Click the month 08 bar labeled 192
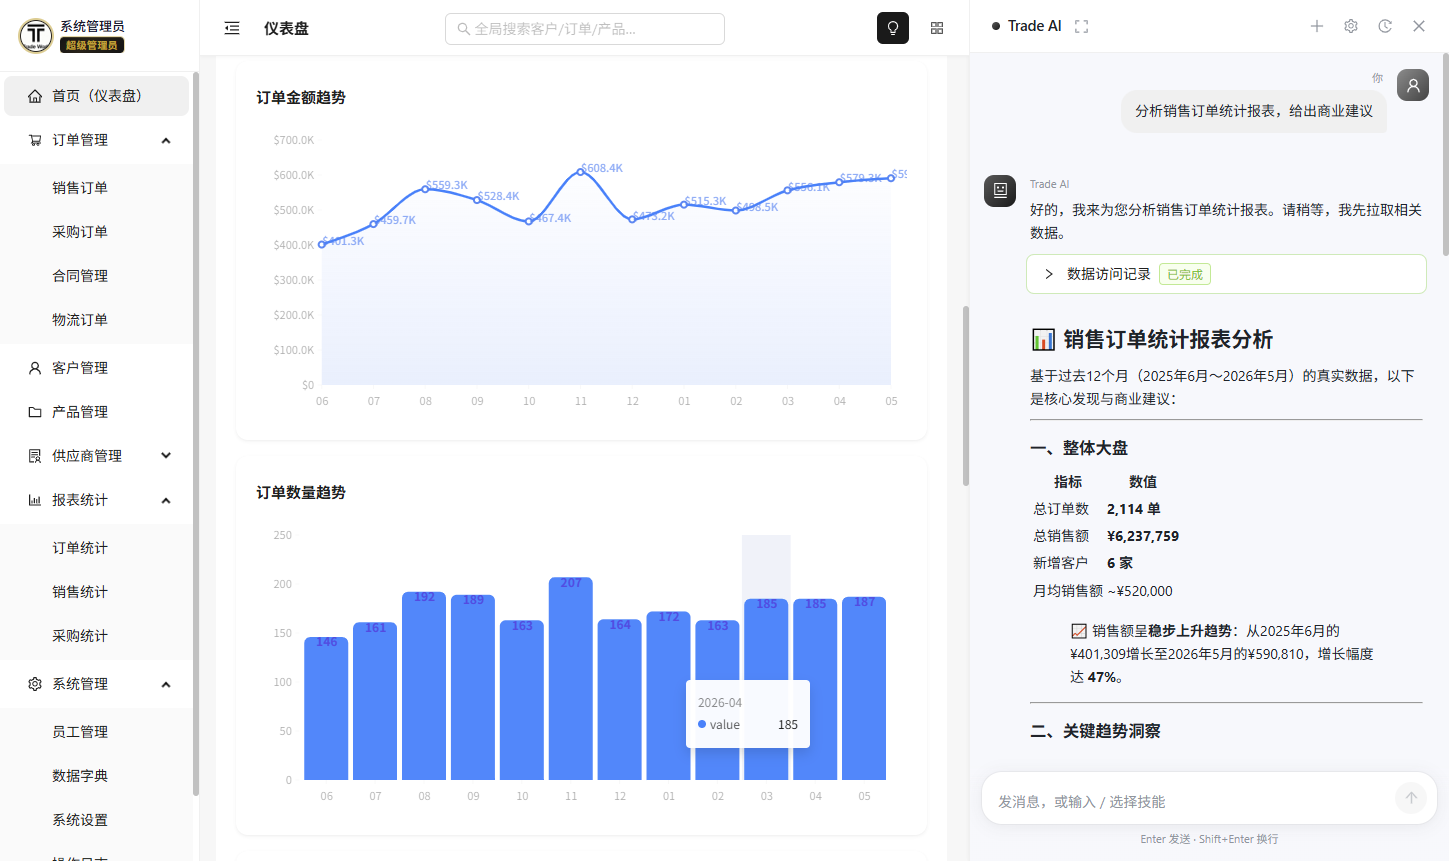 pyautogui.click(x=424, y=686)
